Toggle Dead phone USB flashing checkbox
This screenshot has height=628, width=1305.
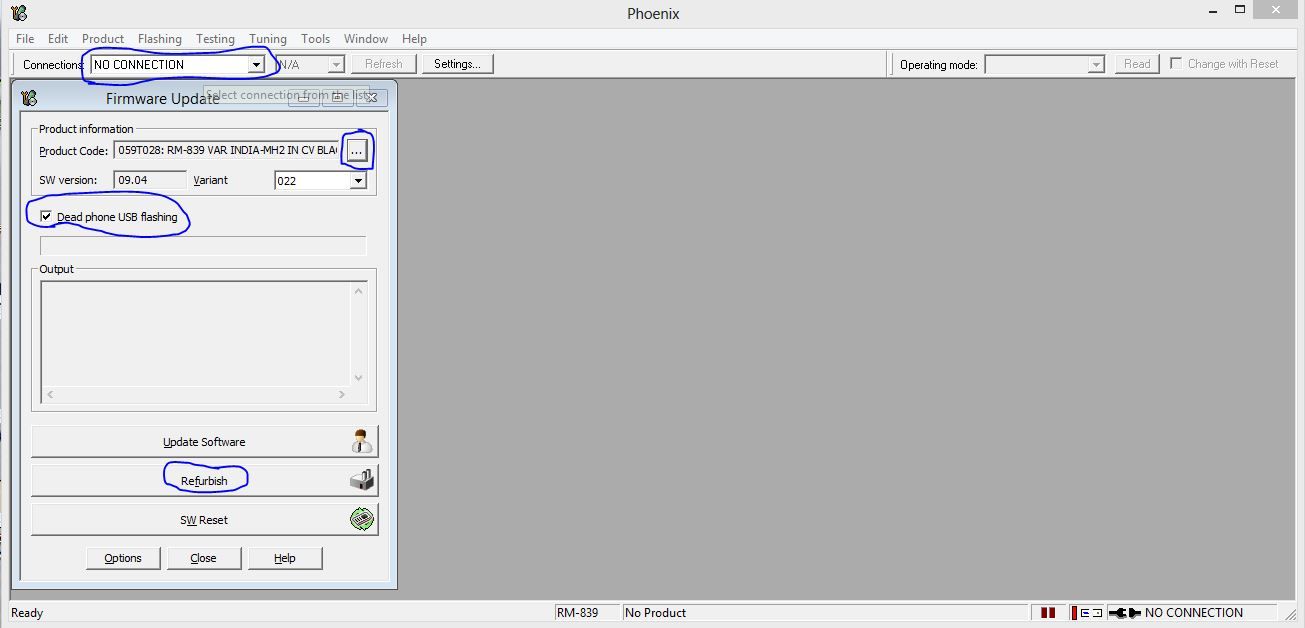point(46,216)
